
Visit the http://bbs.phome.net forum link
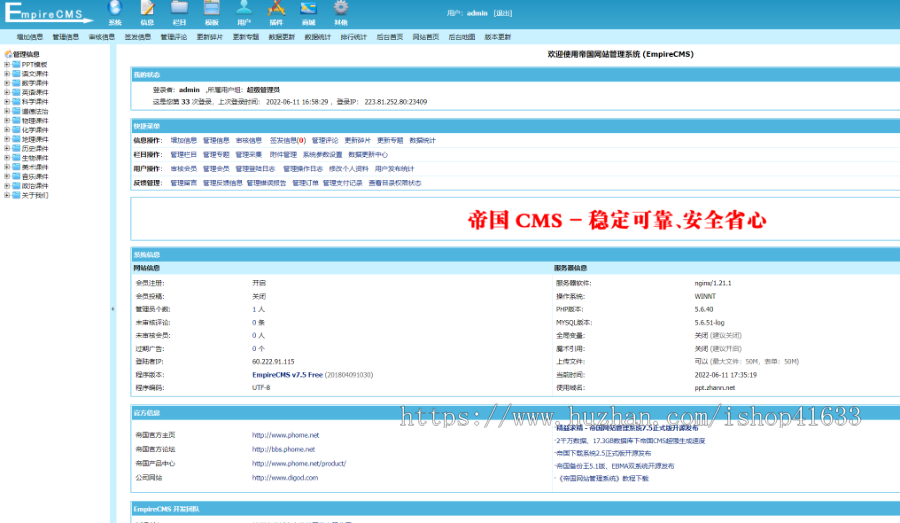284,449
